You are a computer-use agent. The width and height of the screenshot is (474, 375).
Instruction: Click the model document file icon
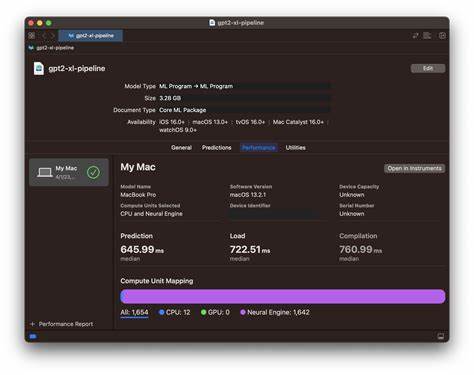tap(39, 68)
